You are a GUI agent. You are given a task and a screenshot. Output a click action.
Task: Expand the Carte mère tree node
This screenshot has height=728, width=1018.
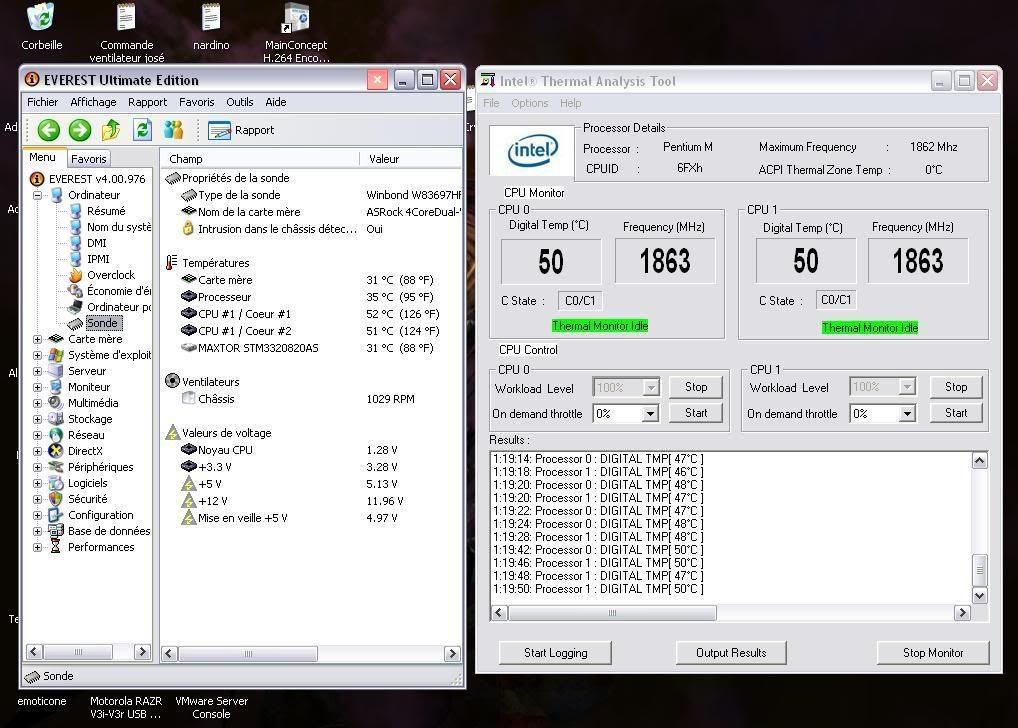pyautogui.click(x=38, y=339)
